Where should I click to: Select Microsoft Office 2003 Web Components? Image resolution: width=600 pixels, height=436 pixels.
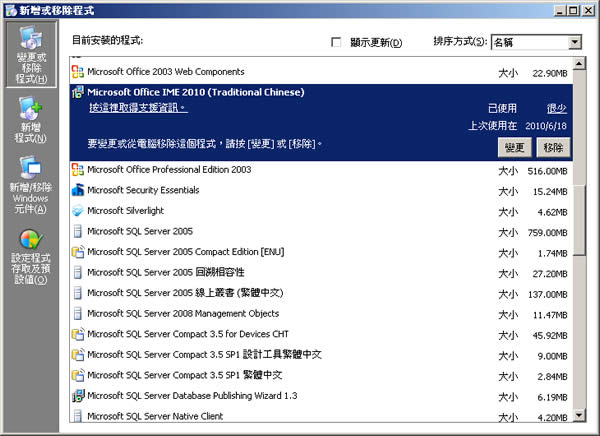(166, 72)
